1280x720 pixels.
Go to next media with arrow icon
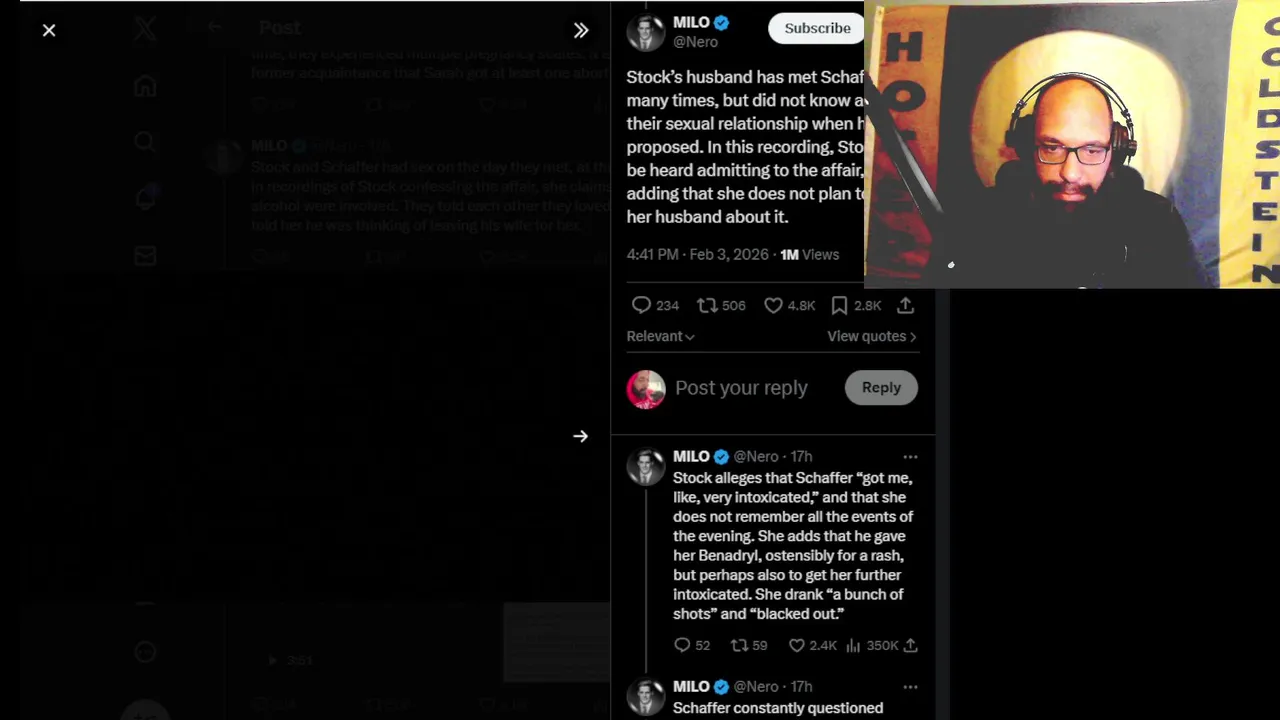pos(580,436)
